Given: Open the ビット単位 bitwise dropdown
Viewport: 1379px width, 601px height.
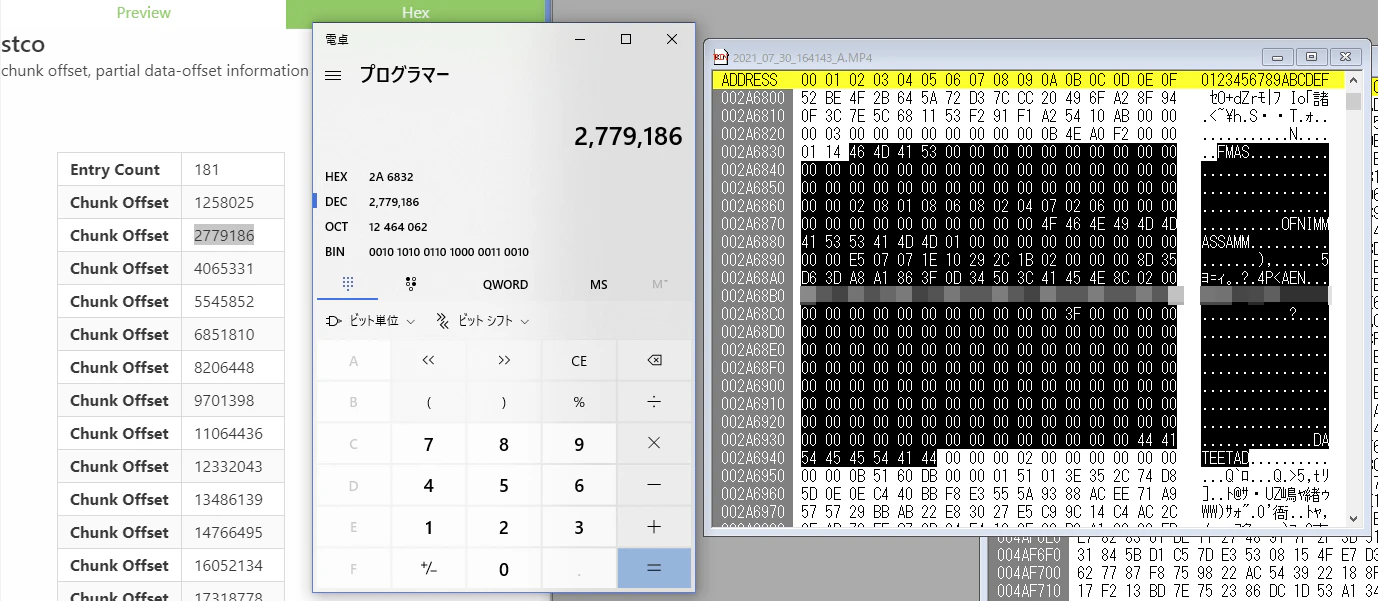Looking at the screenshot, I should 370,321.
